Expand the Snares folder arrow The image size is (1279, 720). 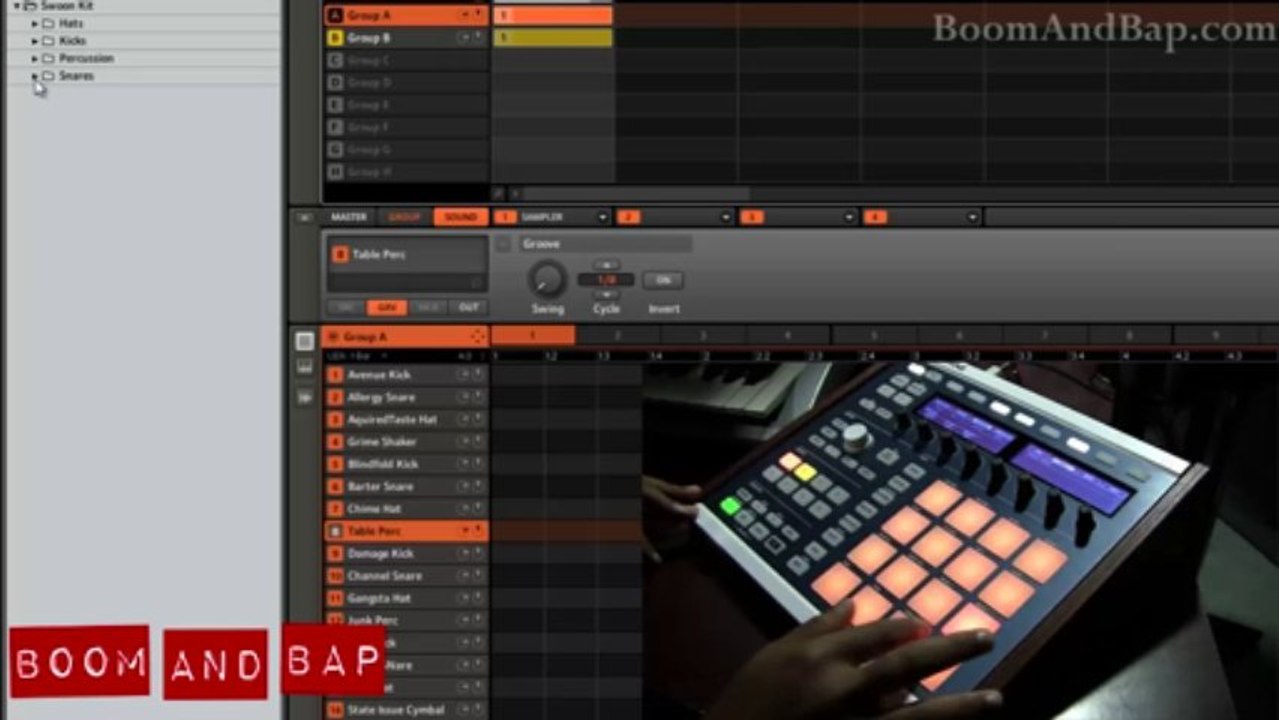click(x=35, y=76)
